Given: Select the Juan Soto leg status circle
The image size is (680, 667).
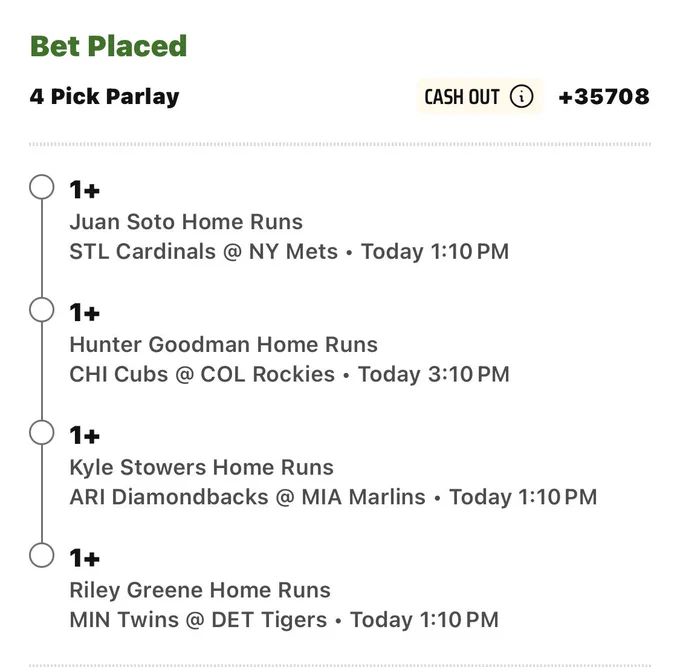Looking at the screenshot, I should [x=42, y=187].
